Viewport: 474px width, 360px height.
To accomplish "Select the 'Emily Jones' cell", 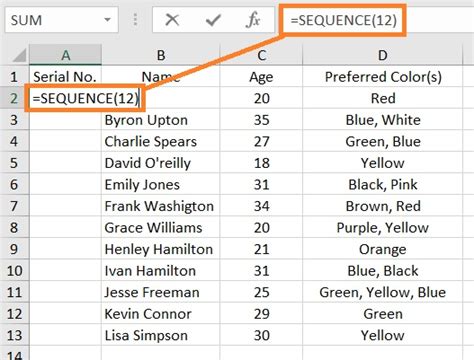I will tap(161, 184).
